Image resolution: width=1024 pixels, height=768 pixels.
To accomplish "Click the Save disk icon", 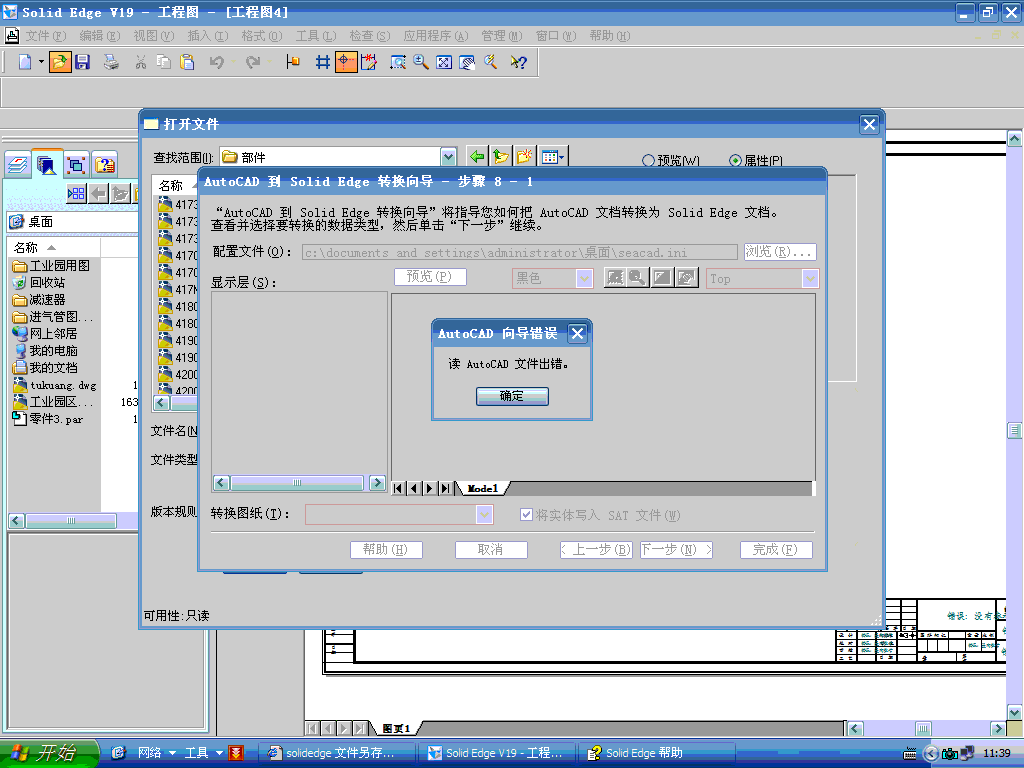I will 82,62.
